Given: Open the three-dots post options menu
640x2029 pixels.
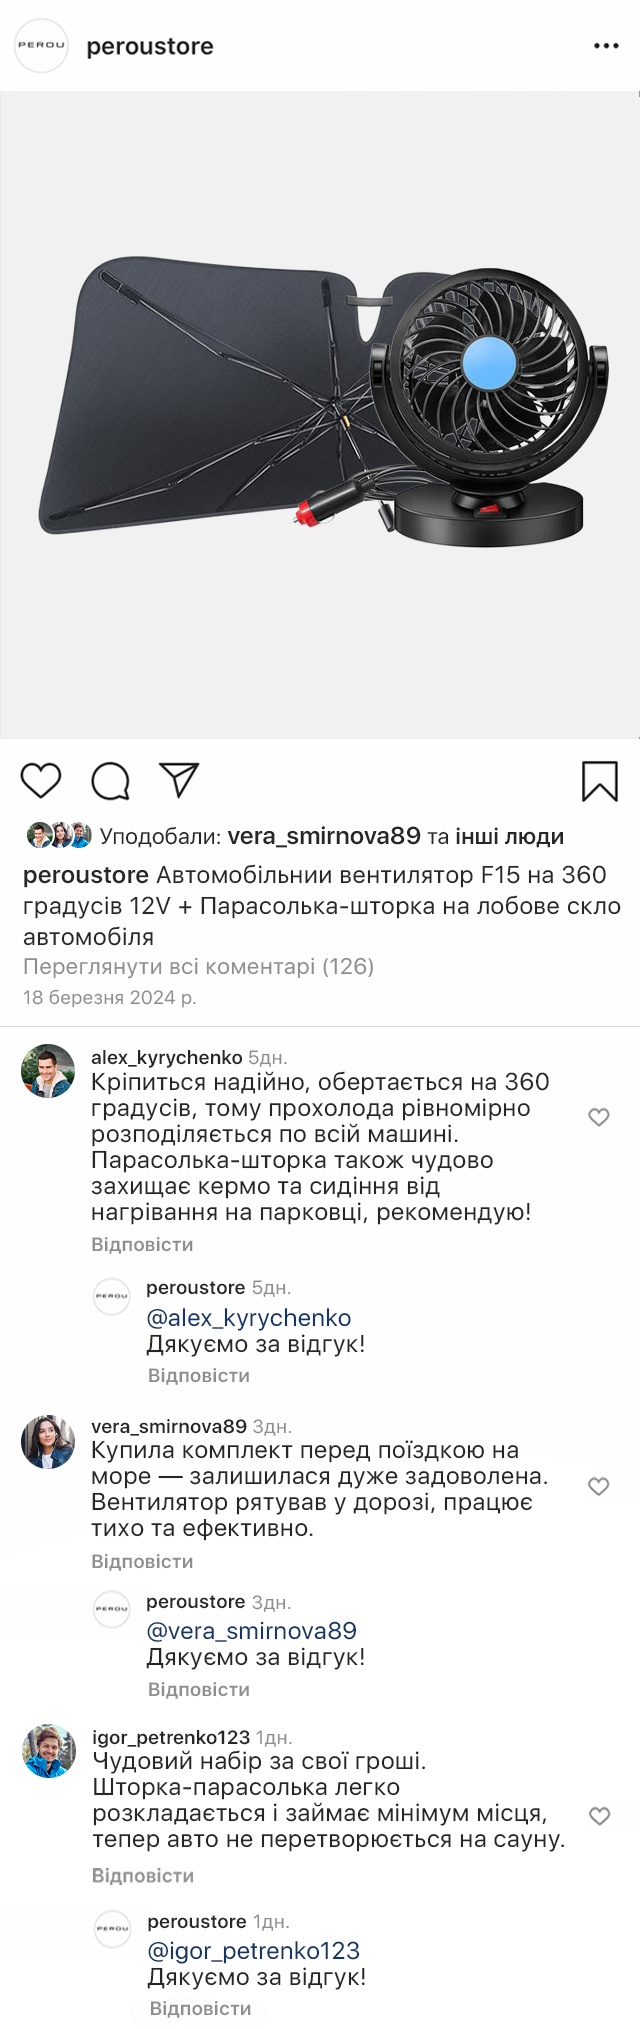Looking at the screenshot, I should [606, 46].
